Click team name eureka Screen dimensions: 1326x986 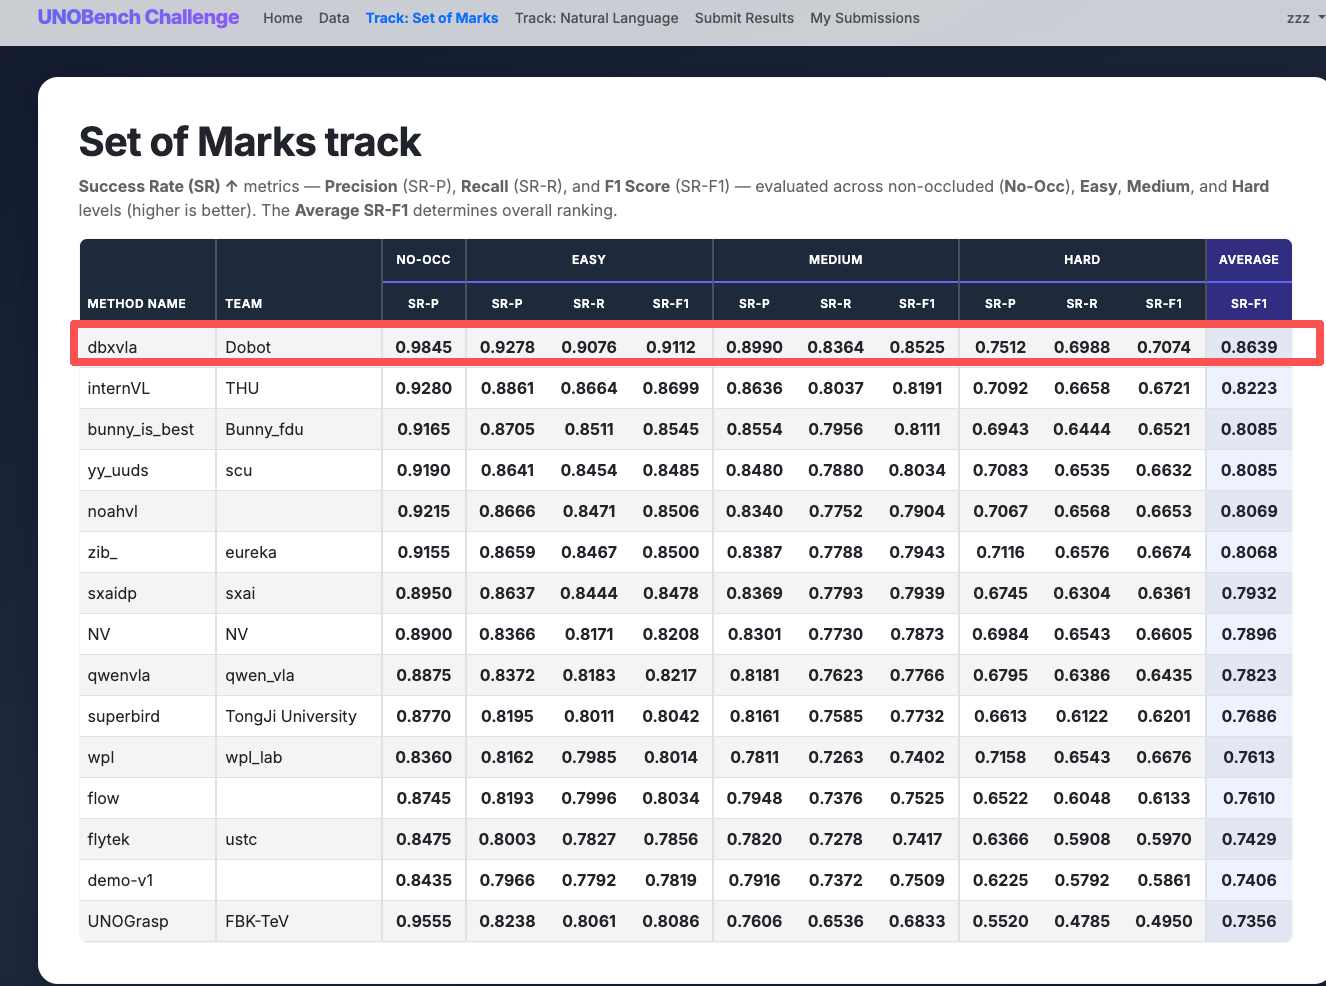pos(251,552)
